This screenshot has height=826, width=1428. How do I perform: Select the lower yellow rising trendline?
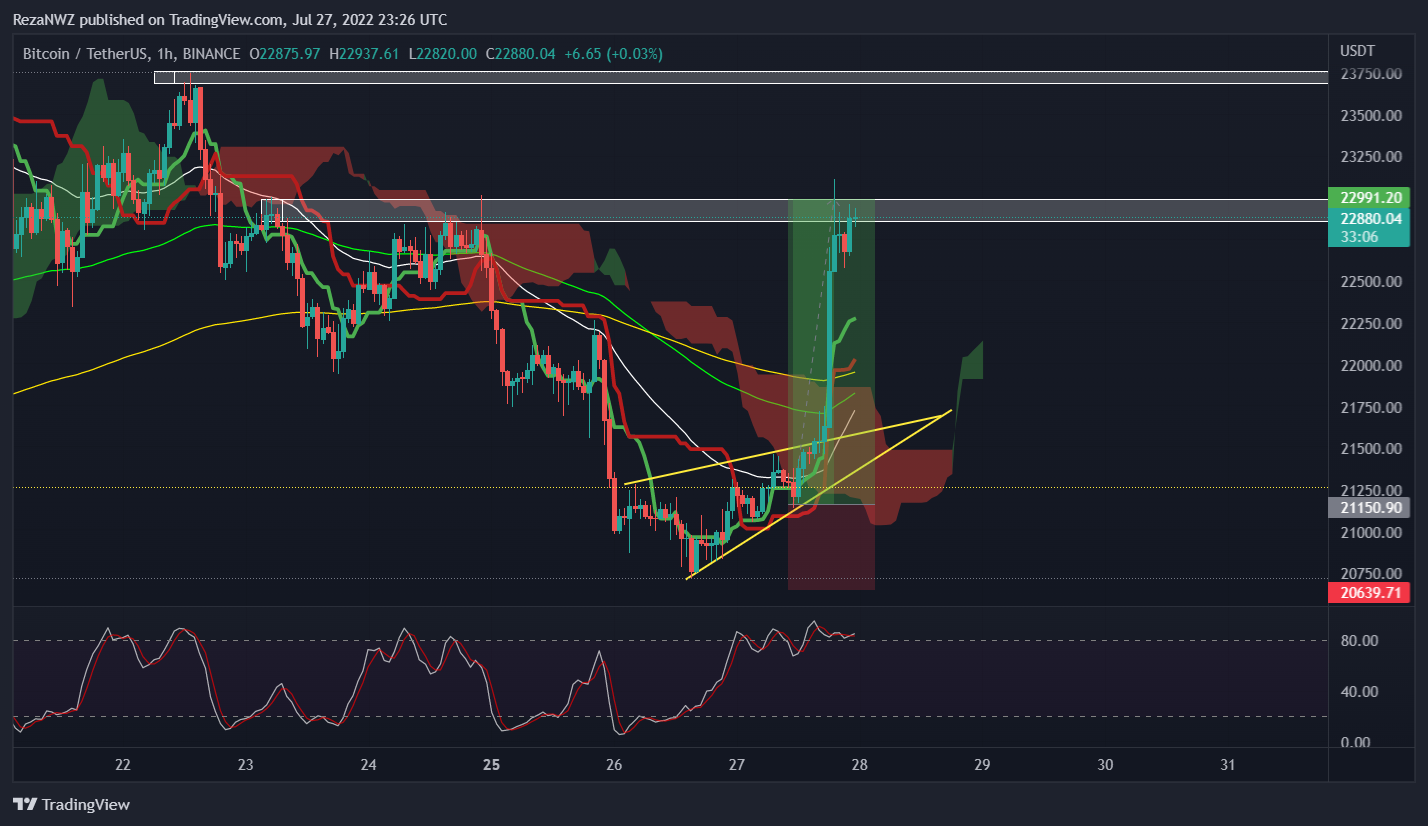819,494
